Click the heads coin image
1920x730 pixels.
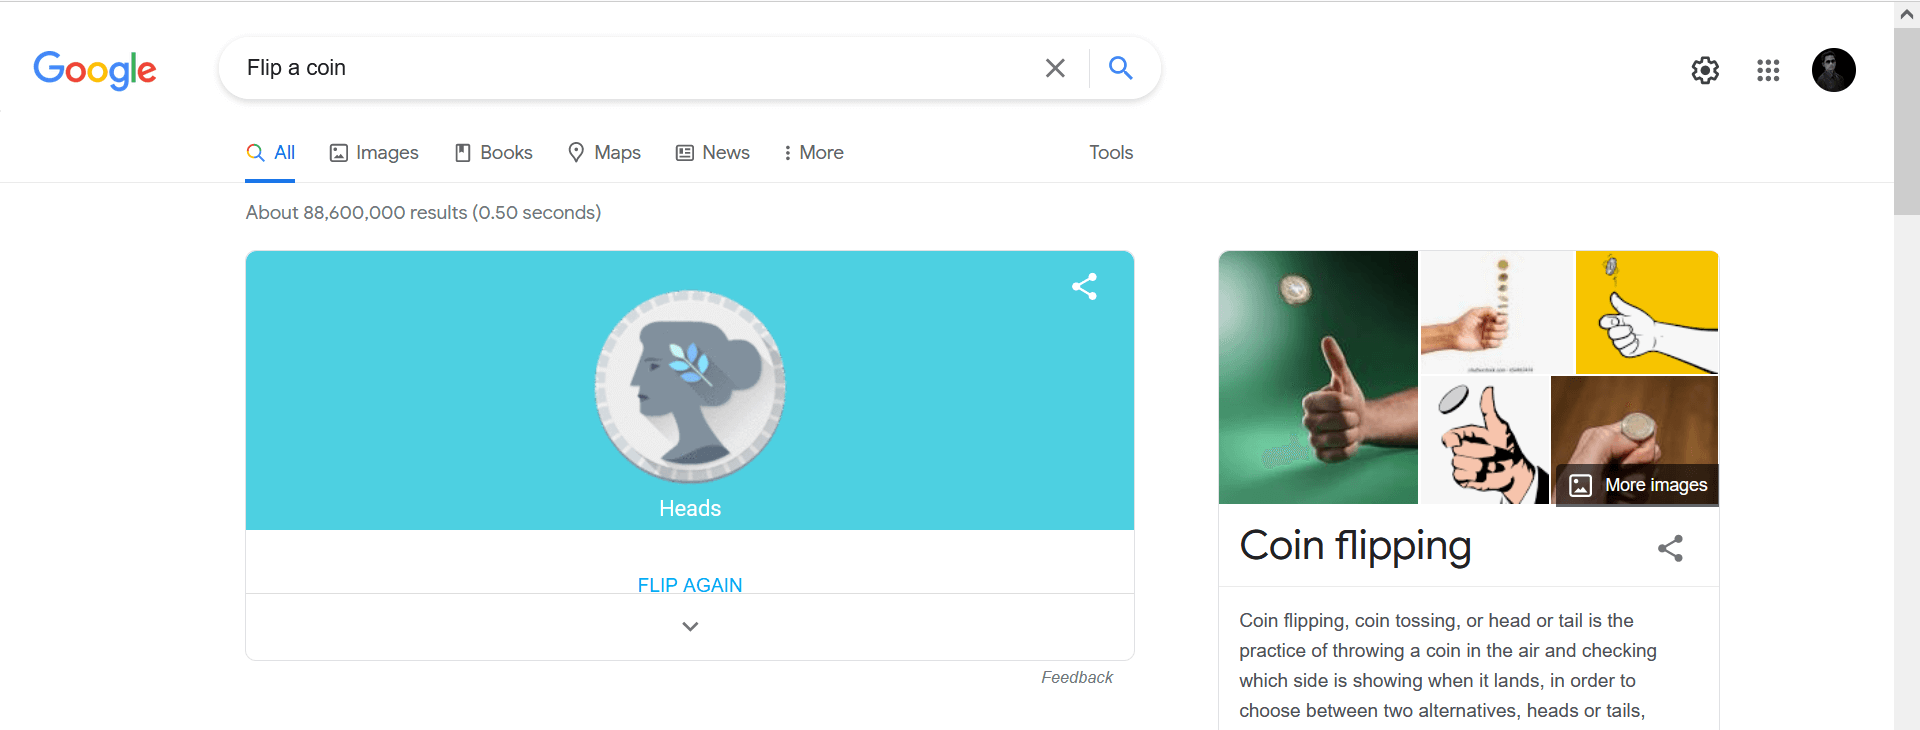[690, 387]
